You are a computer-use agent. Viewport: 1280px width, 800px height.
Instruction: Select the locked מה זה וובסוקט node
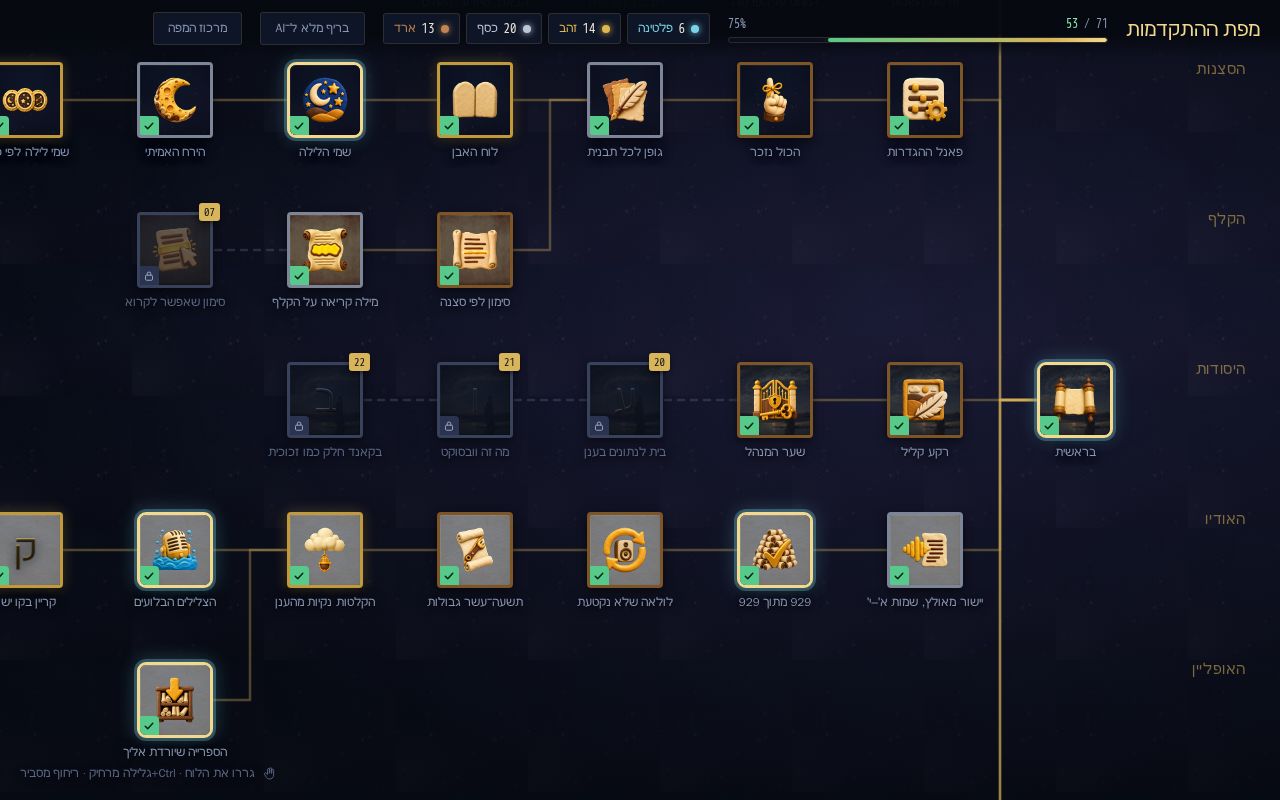475,400
